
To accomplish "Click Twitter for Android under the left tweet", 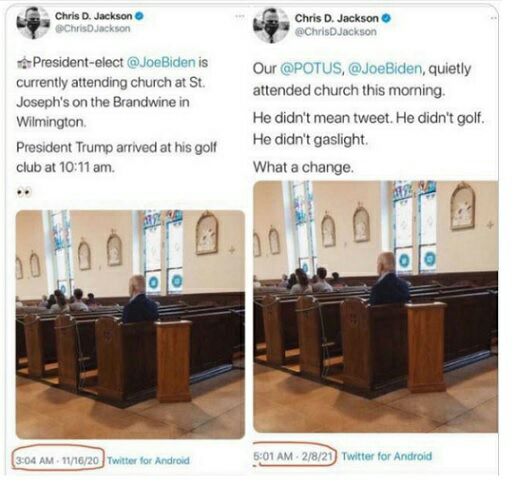I will click(x=148, y=460).
